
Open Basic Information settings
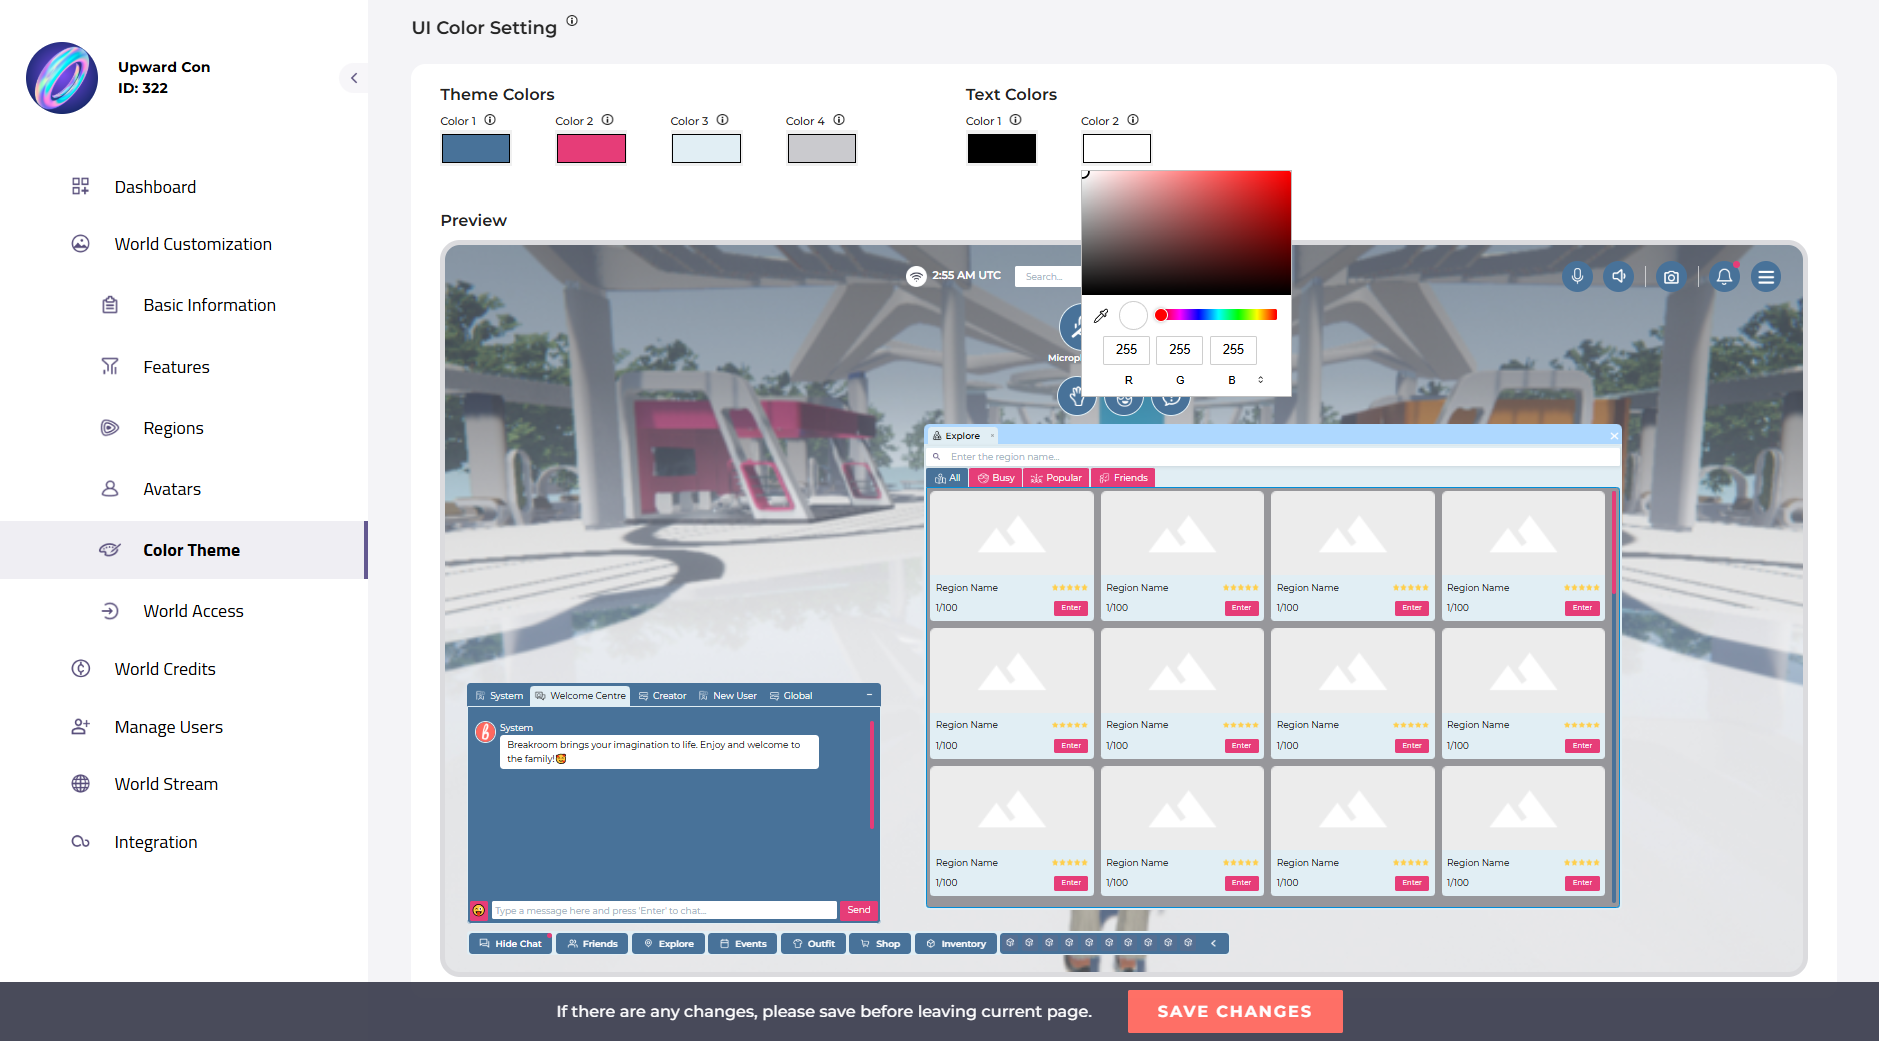[x=209, y=305]
